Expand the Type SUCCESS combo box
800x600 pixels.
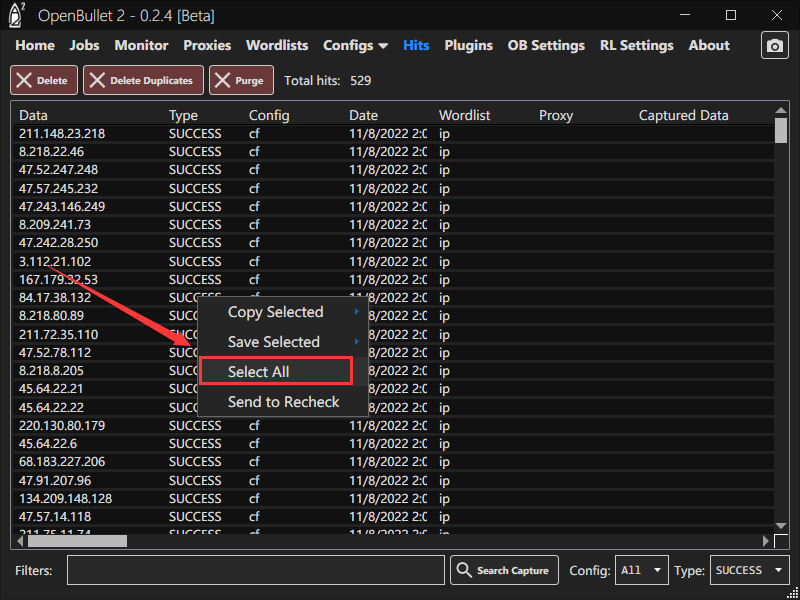tap(750, 570)
